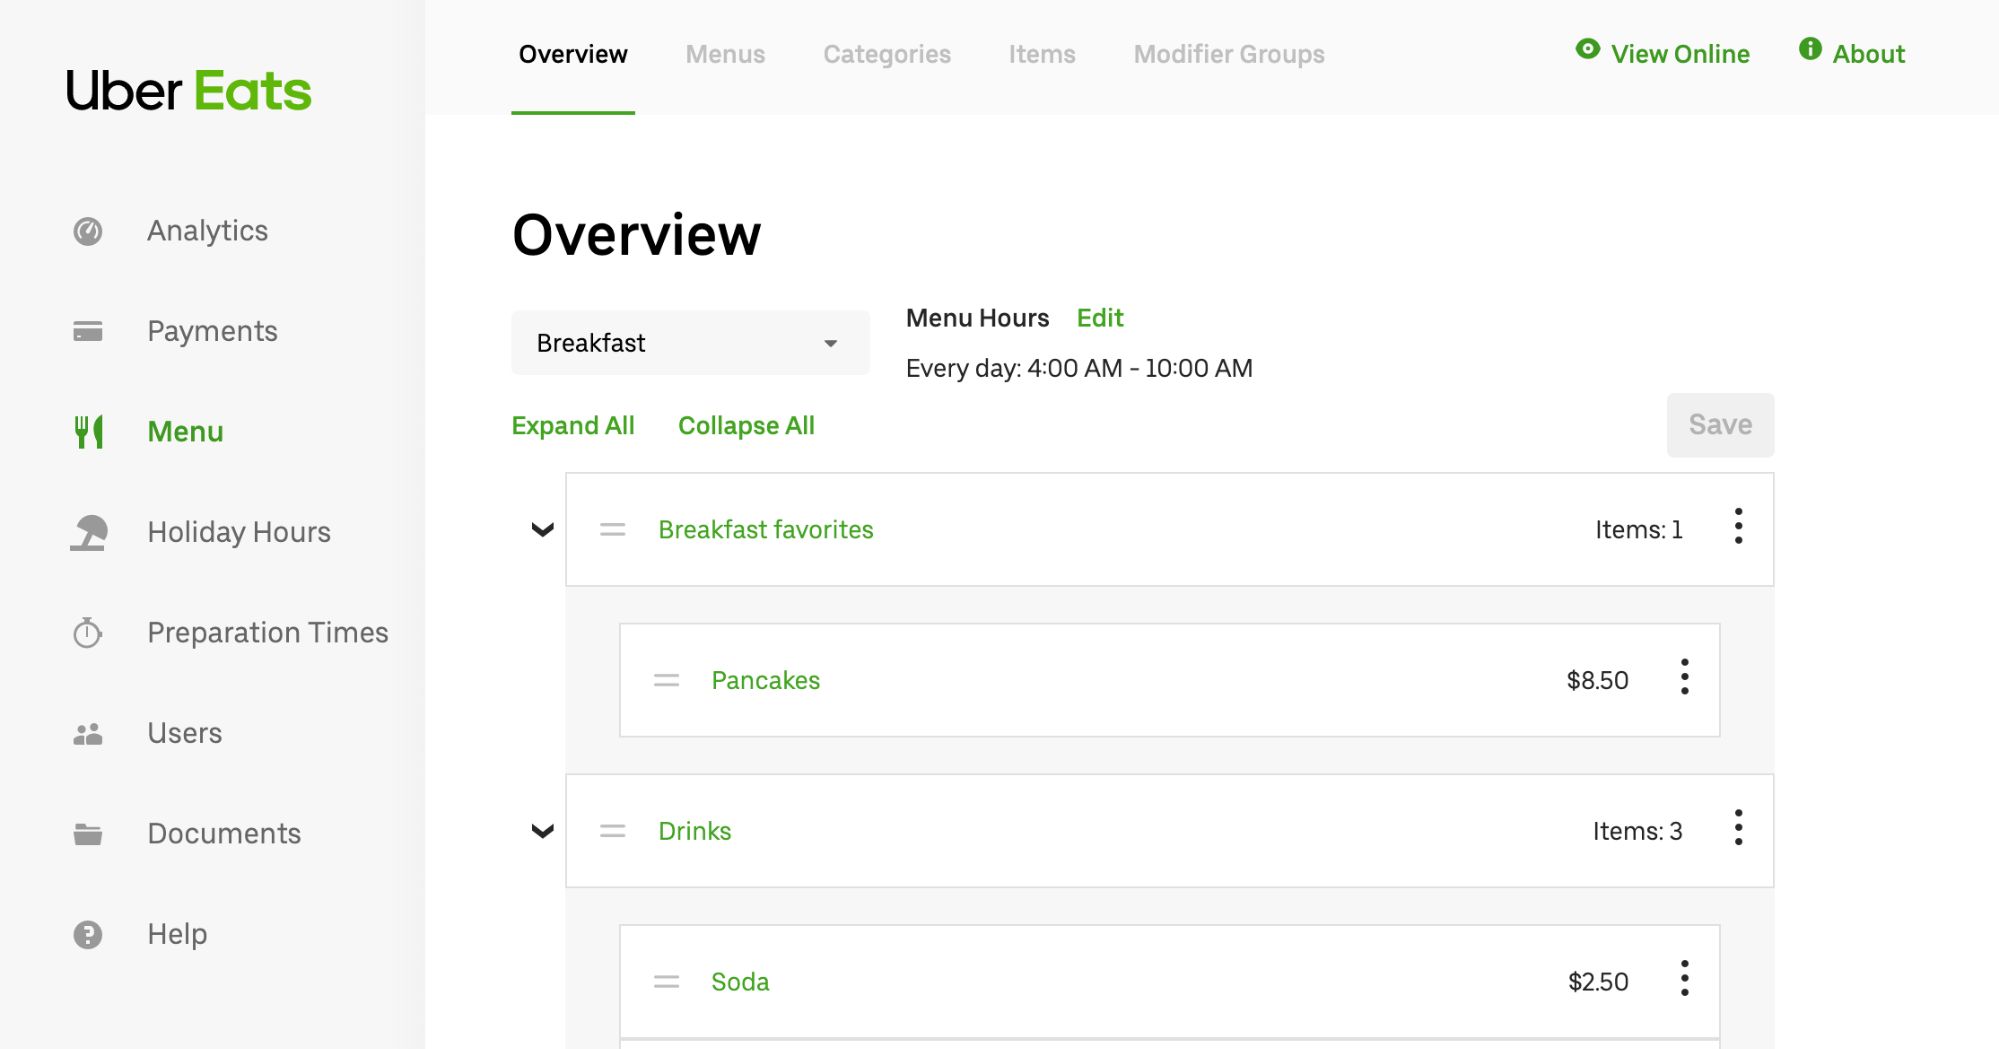Click the Help question mark icon
The image size is (1999, 1049).
coord(89,933)
